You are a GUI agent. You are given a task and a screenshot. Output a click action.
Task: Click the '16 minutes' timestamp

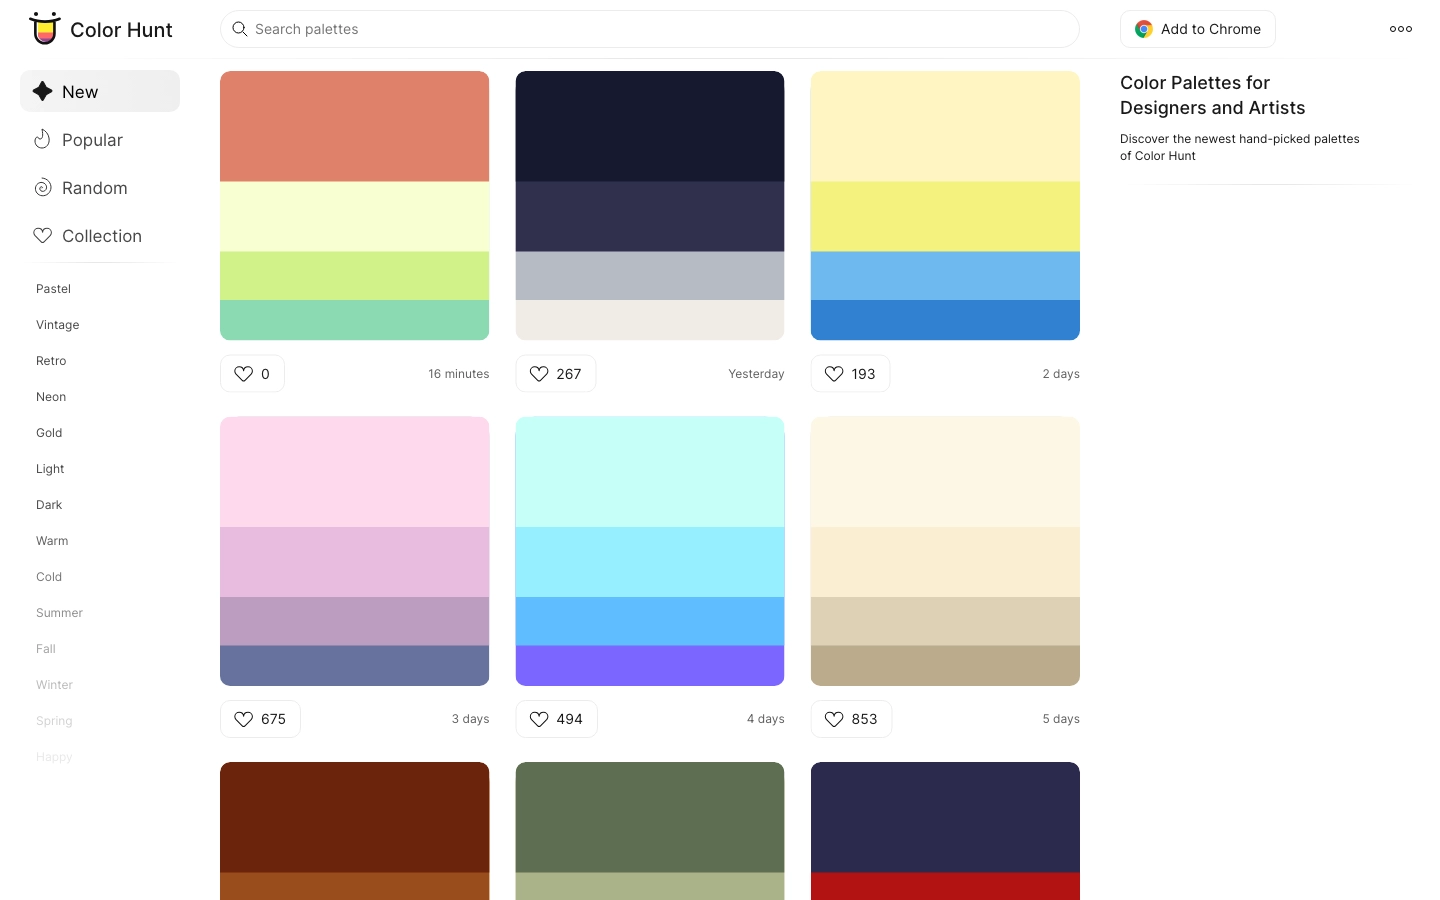(x=459, y=374)
